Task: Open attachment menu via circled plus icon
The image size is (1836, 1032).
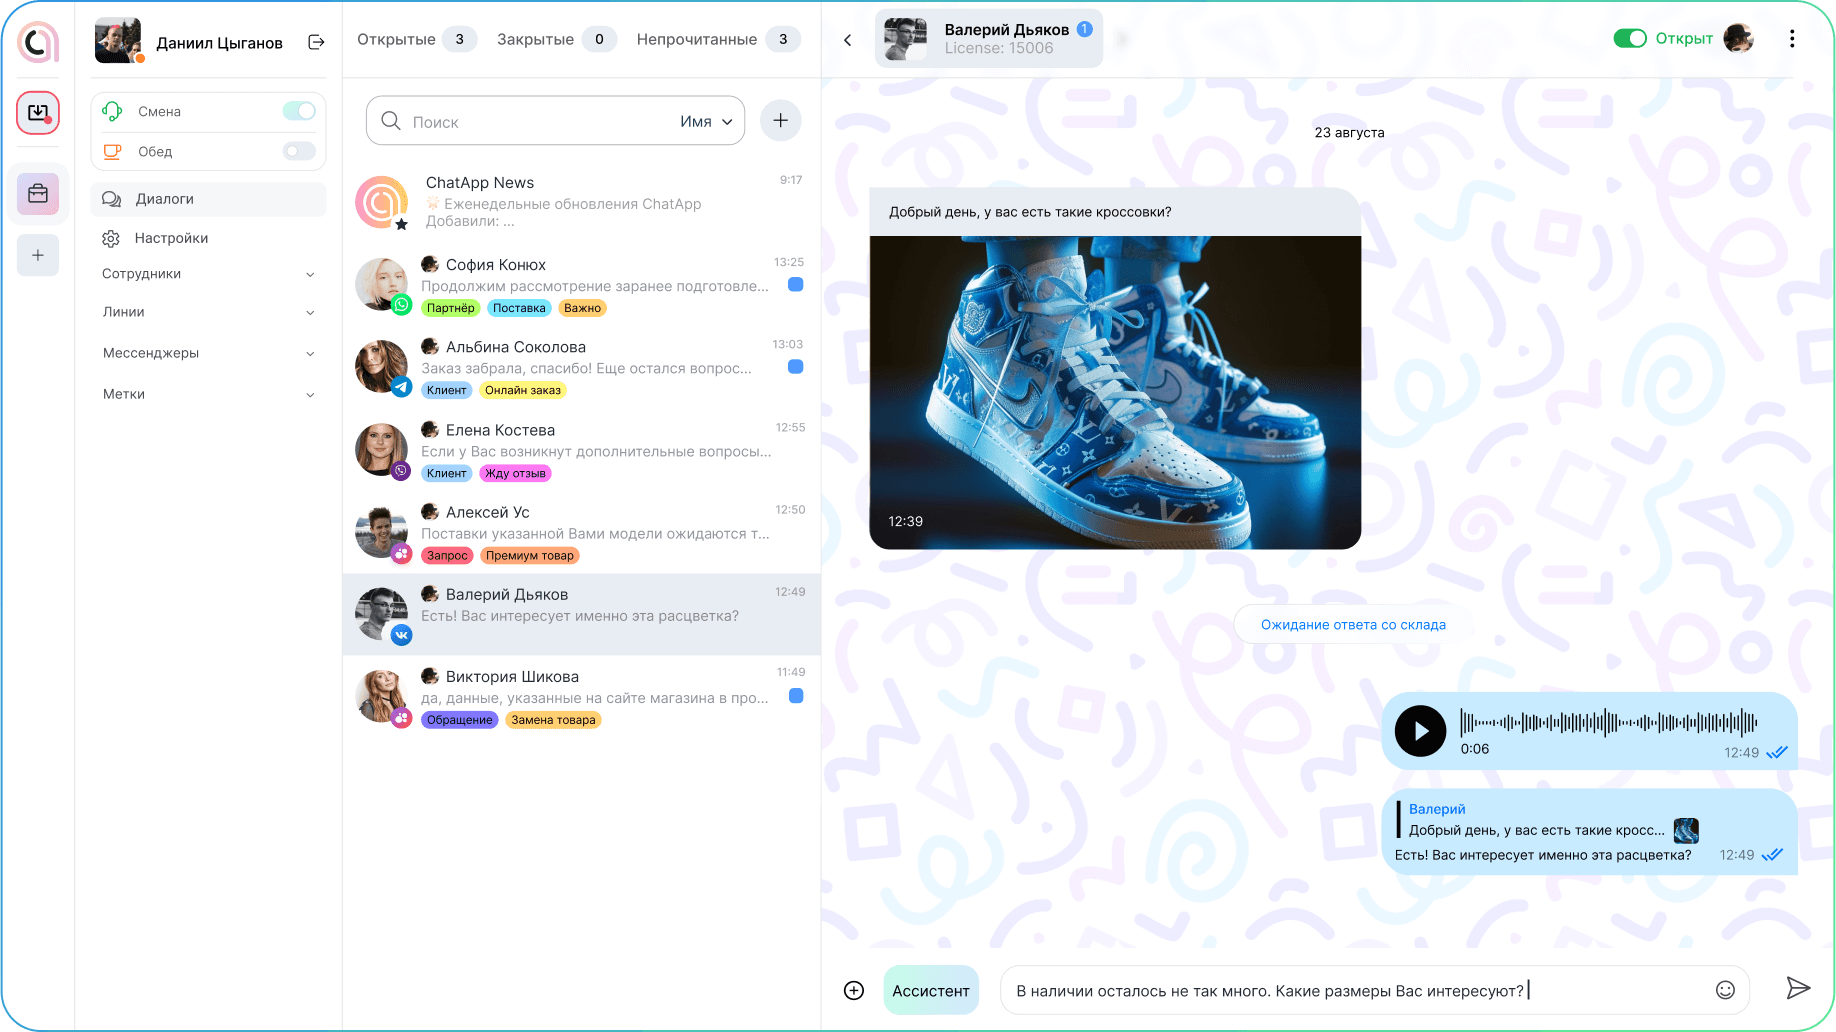Action: pyautogui.click(x=854, y=990)
